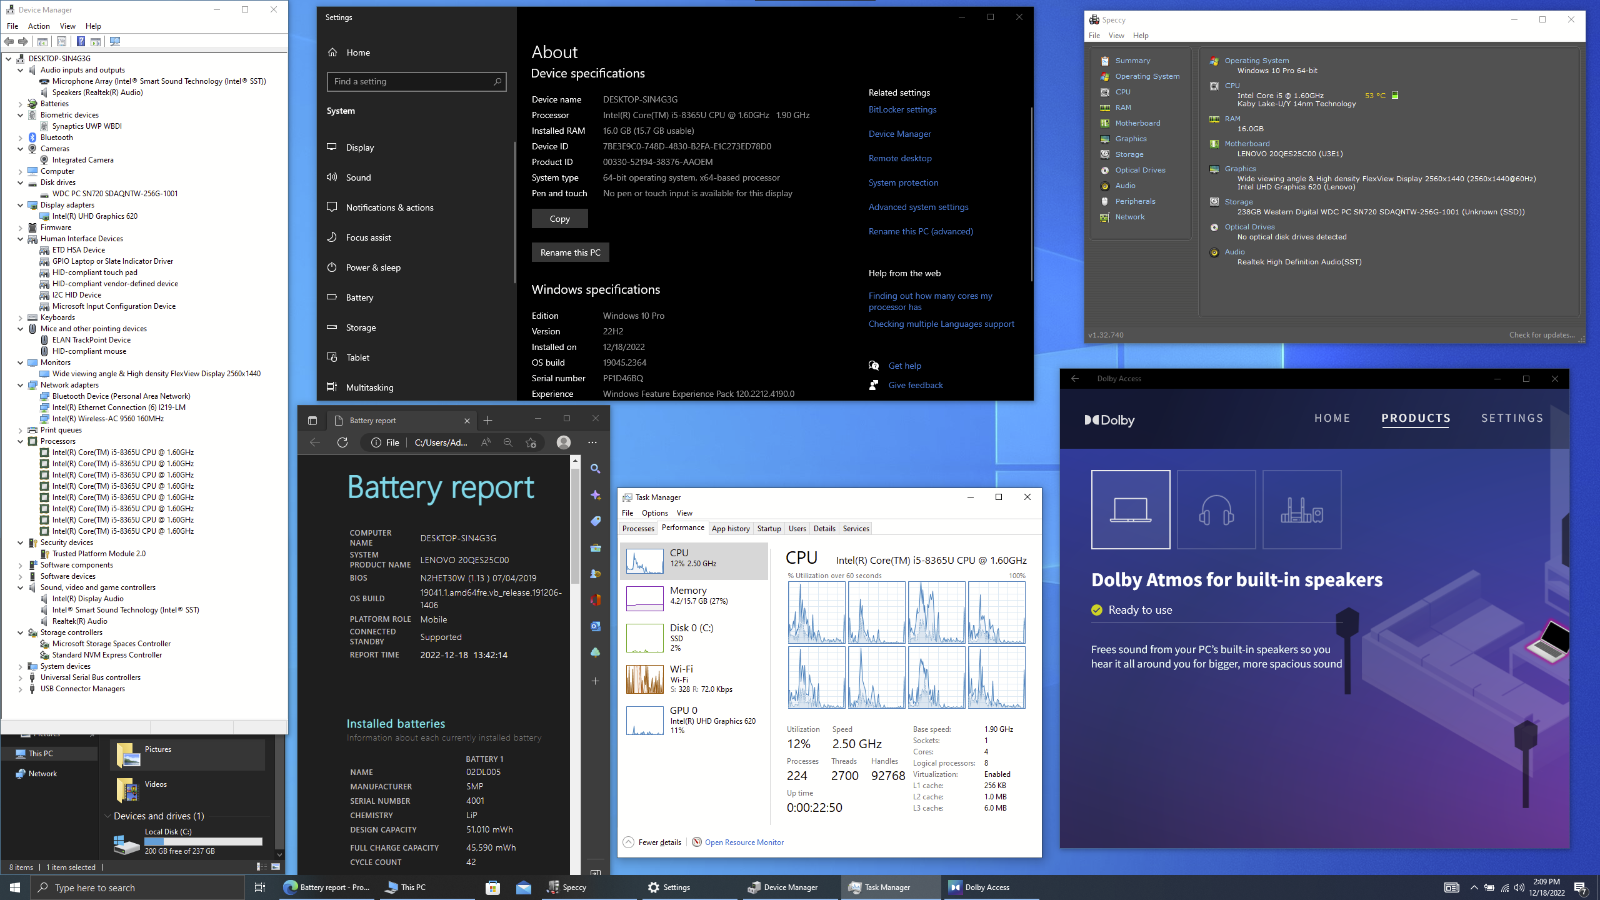
Task: Click Give feedback link in Settings
Action: [915, 385]
